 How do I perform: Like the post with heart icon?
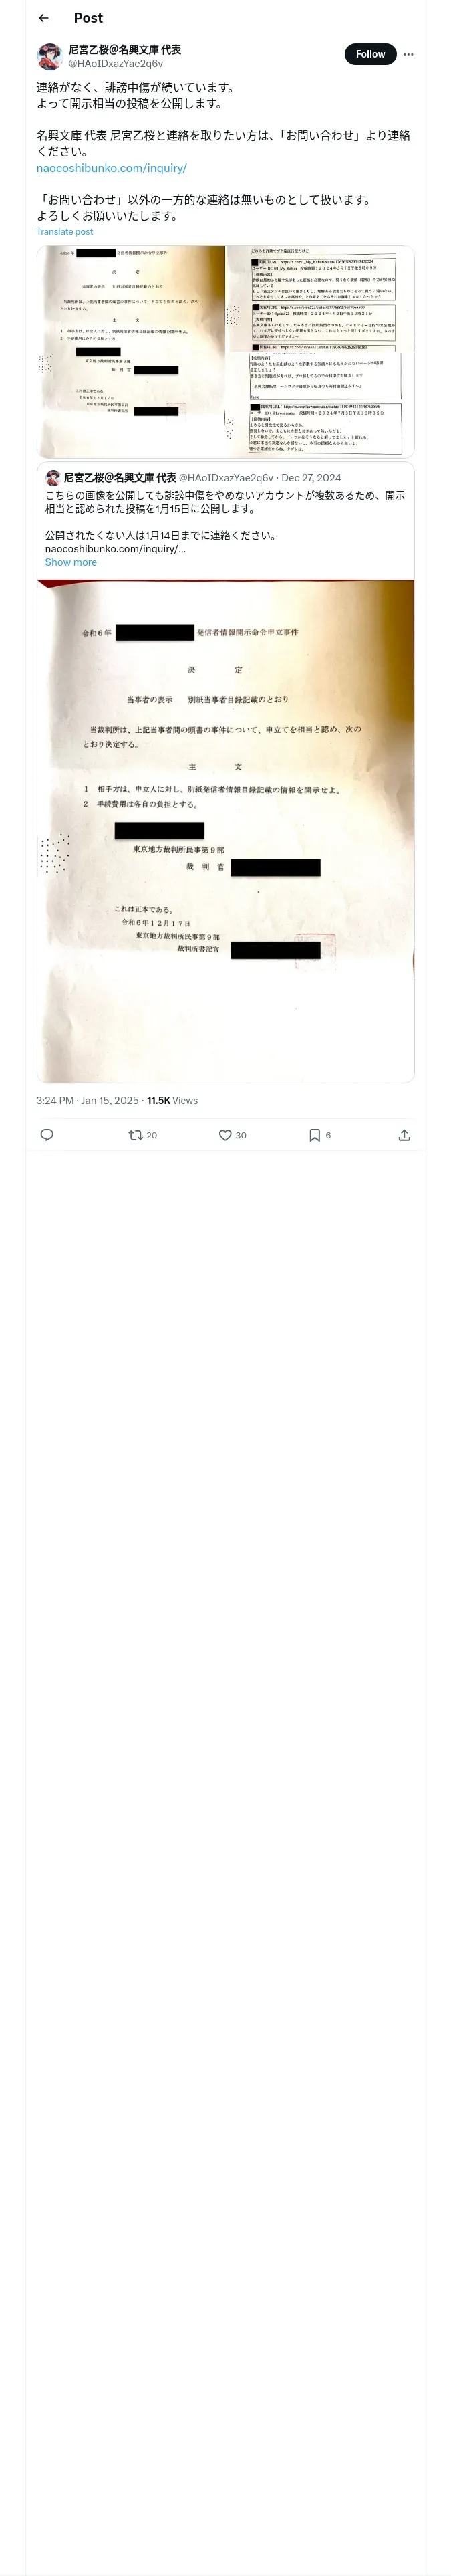tap(226, 1134)
